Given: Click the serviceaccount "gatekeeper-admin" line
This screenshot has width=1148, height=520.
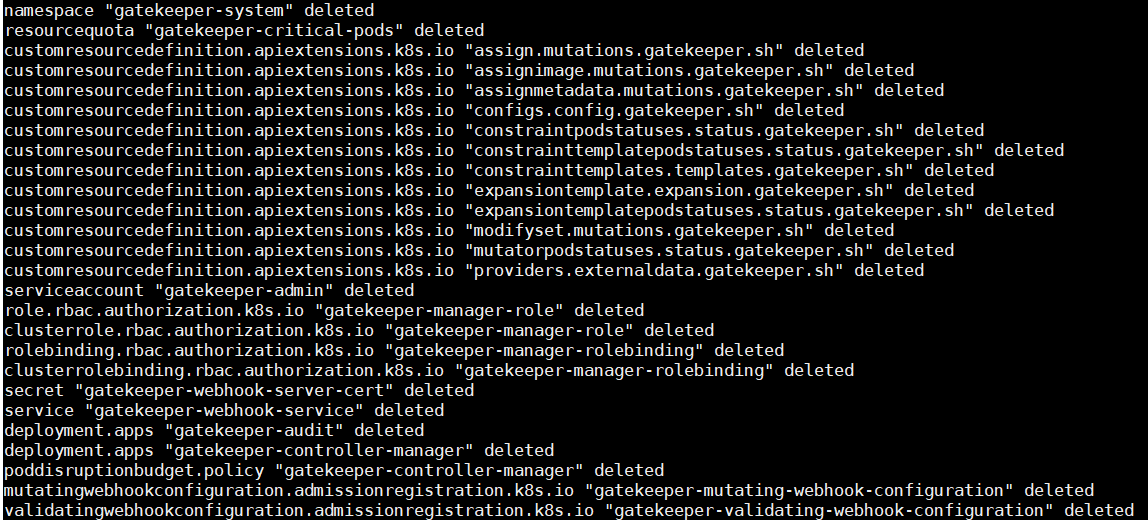Looking at the screenshot, I should (209, 290).
